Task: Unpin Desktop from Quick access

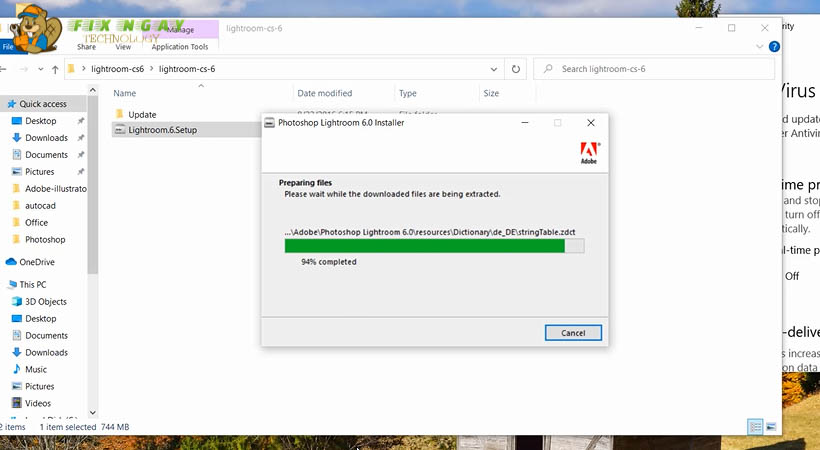Action: pos(81,121)
